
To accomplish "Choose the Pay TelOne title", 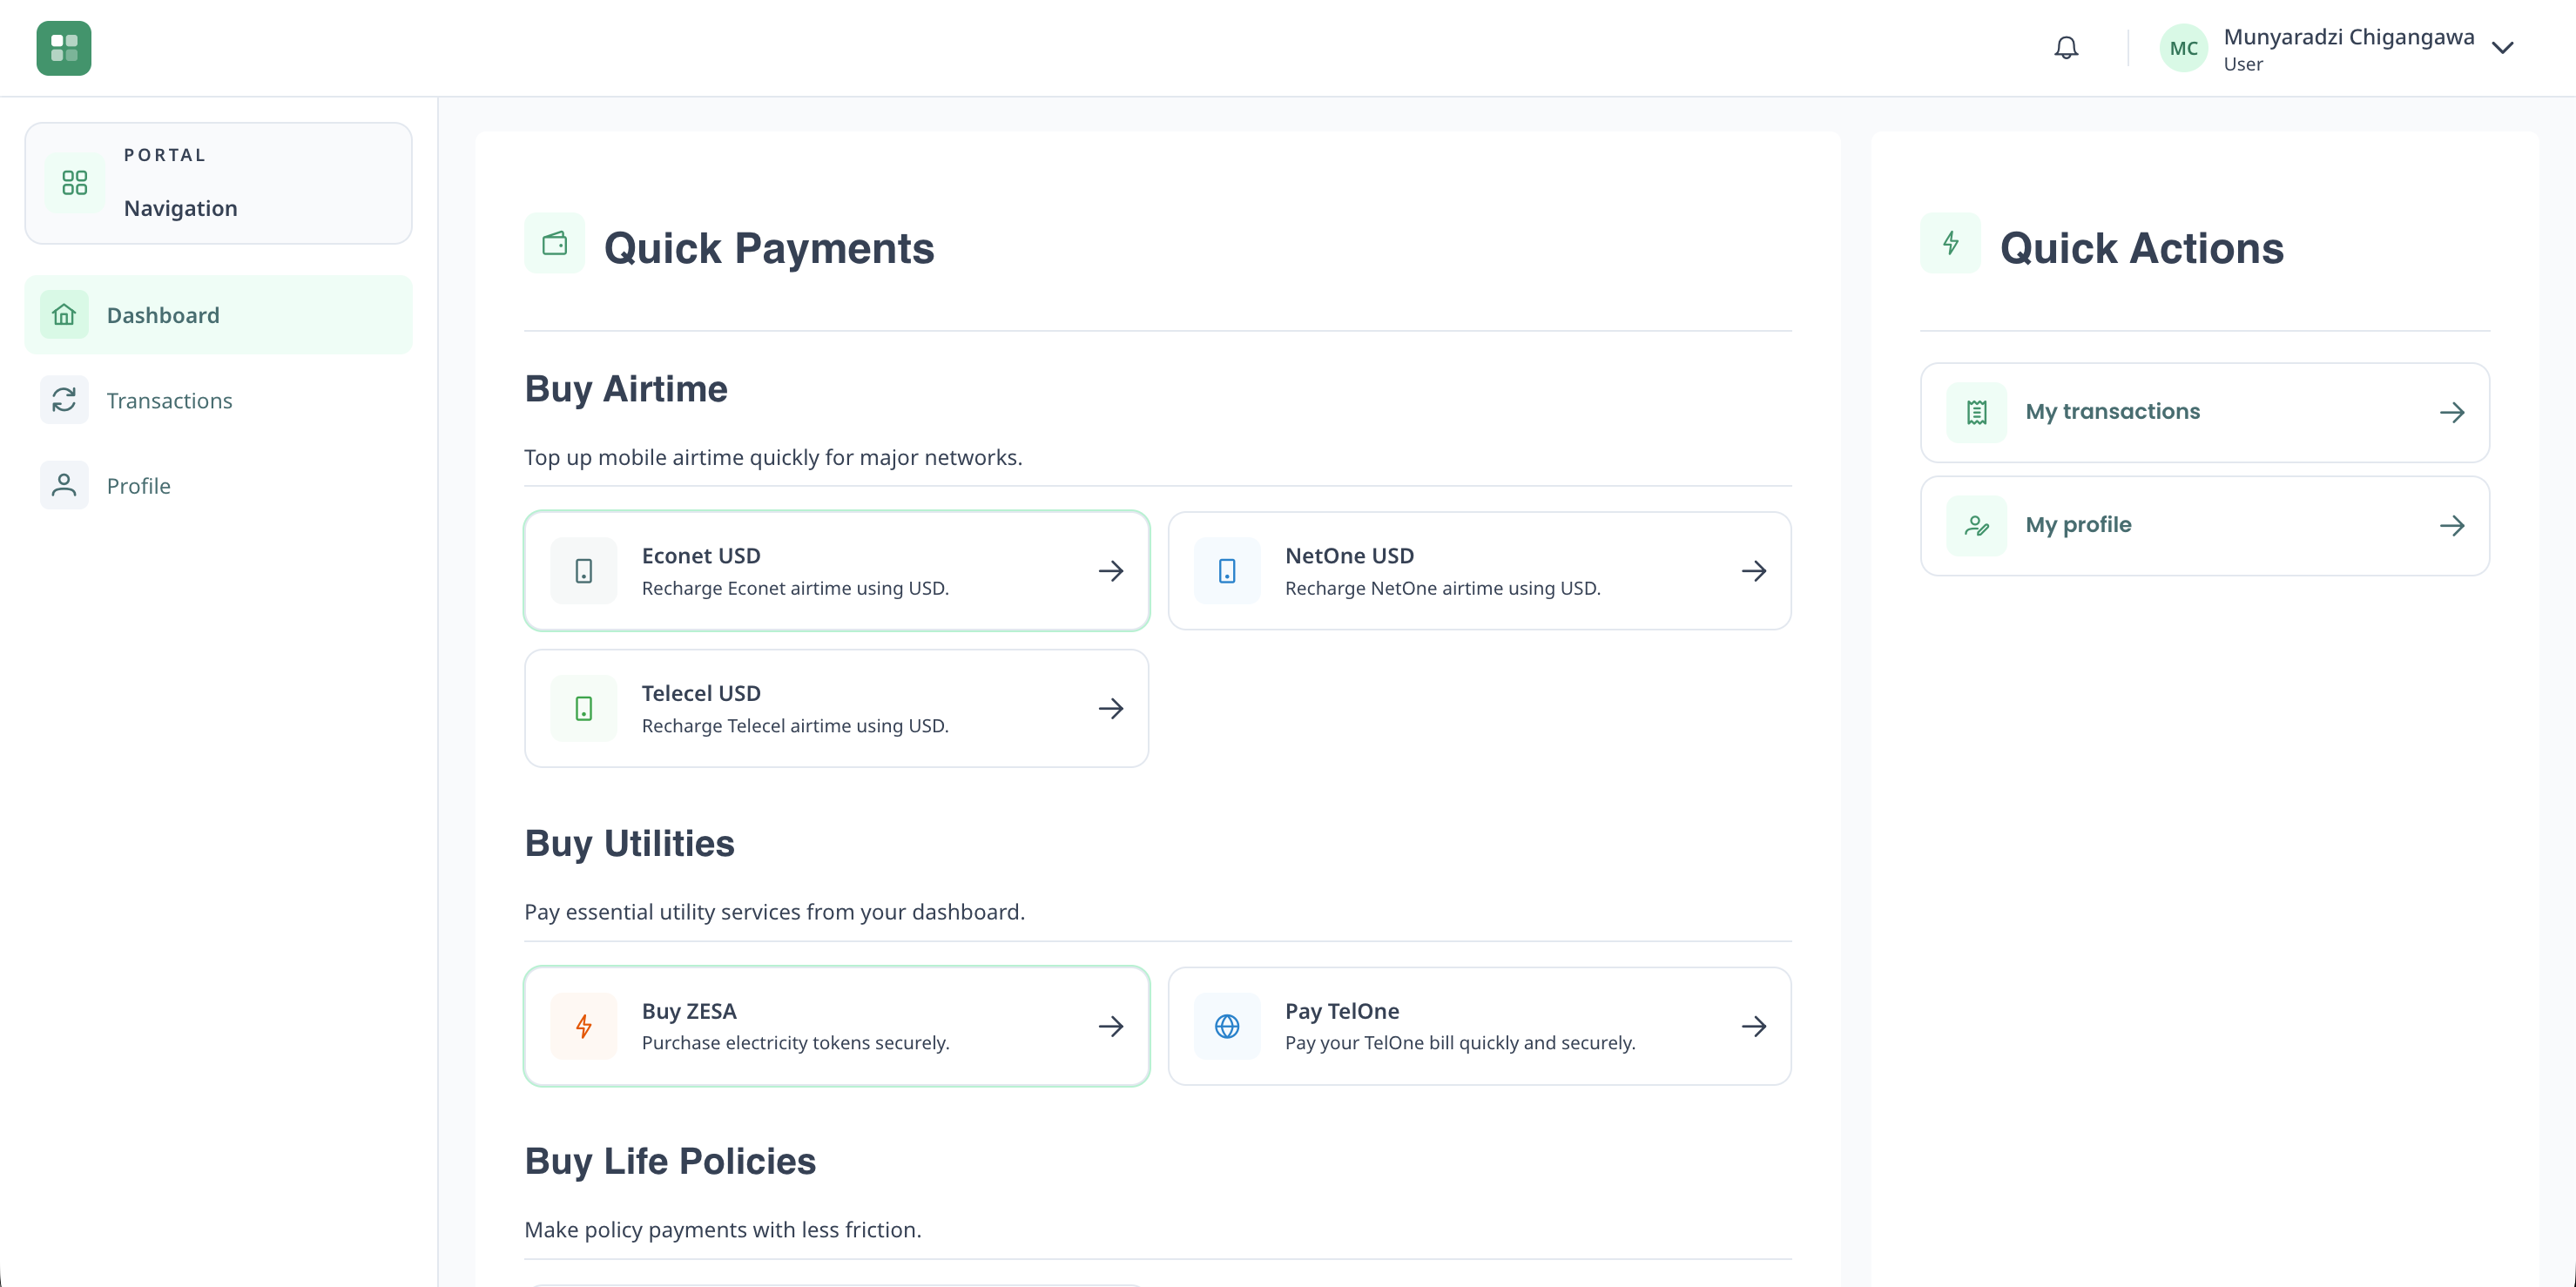I will 1342,1011.
